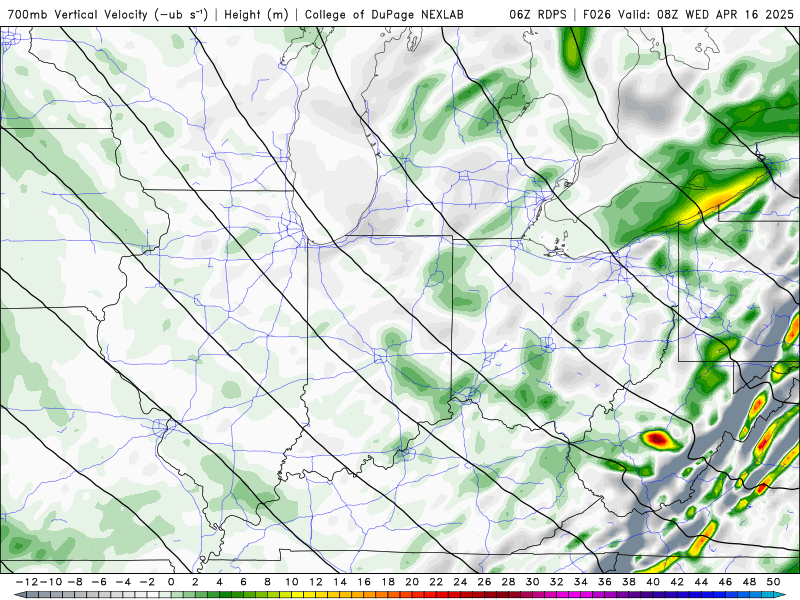Click the 'College of DuPage NEXLAB' text
The image size is (800, 600).
[x=384, y=14]
